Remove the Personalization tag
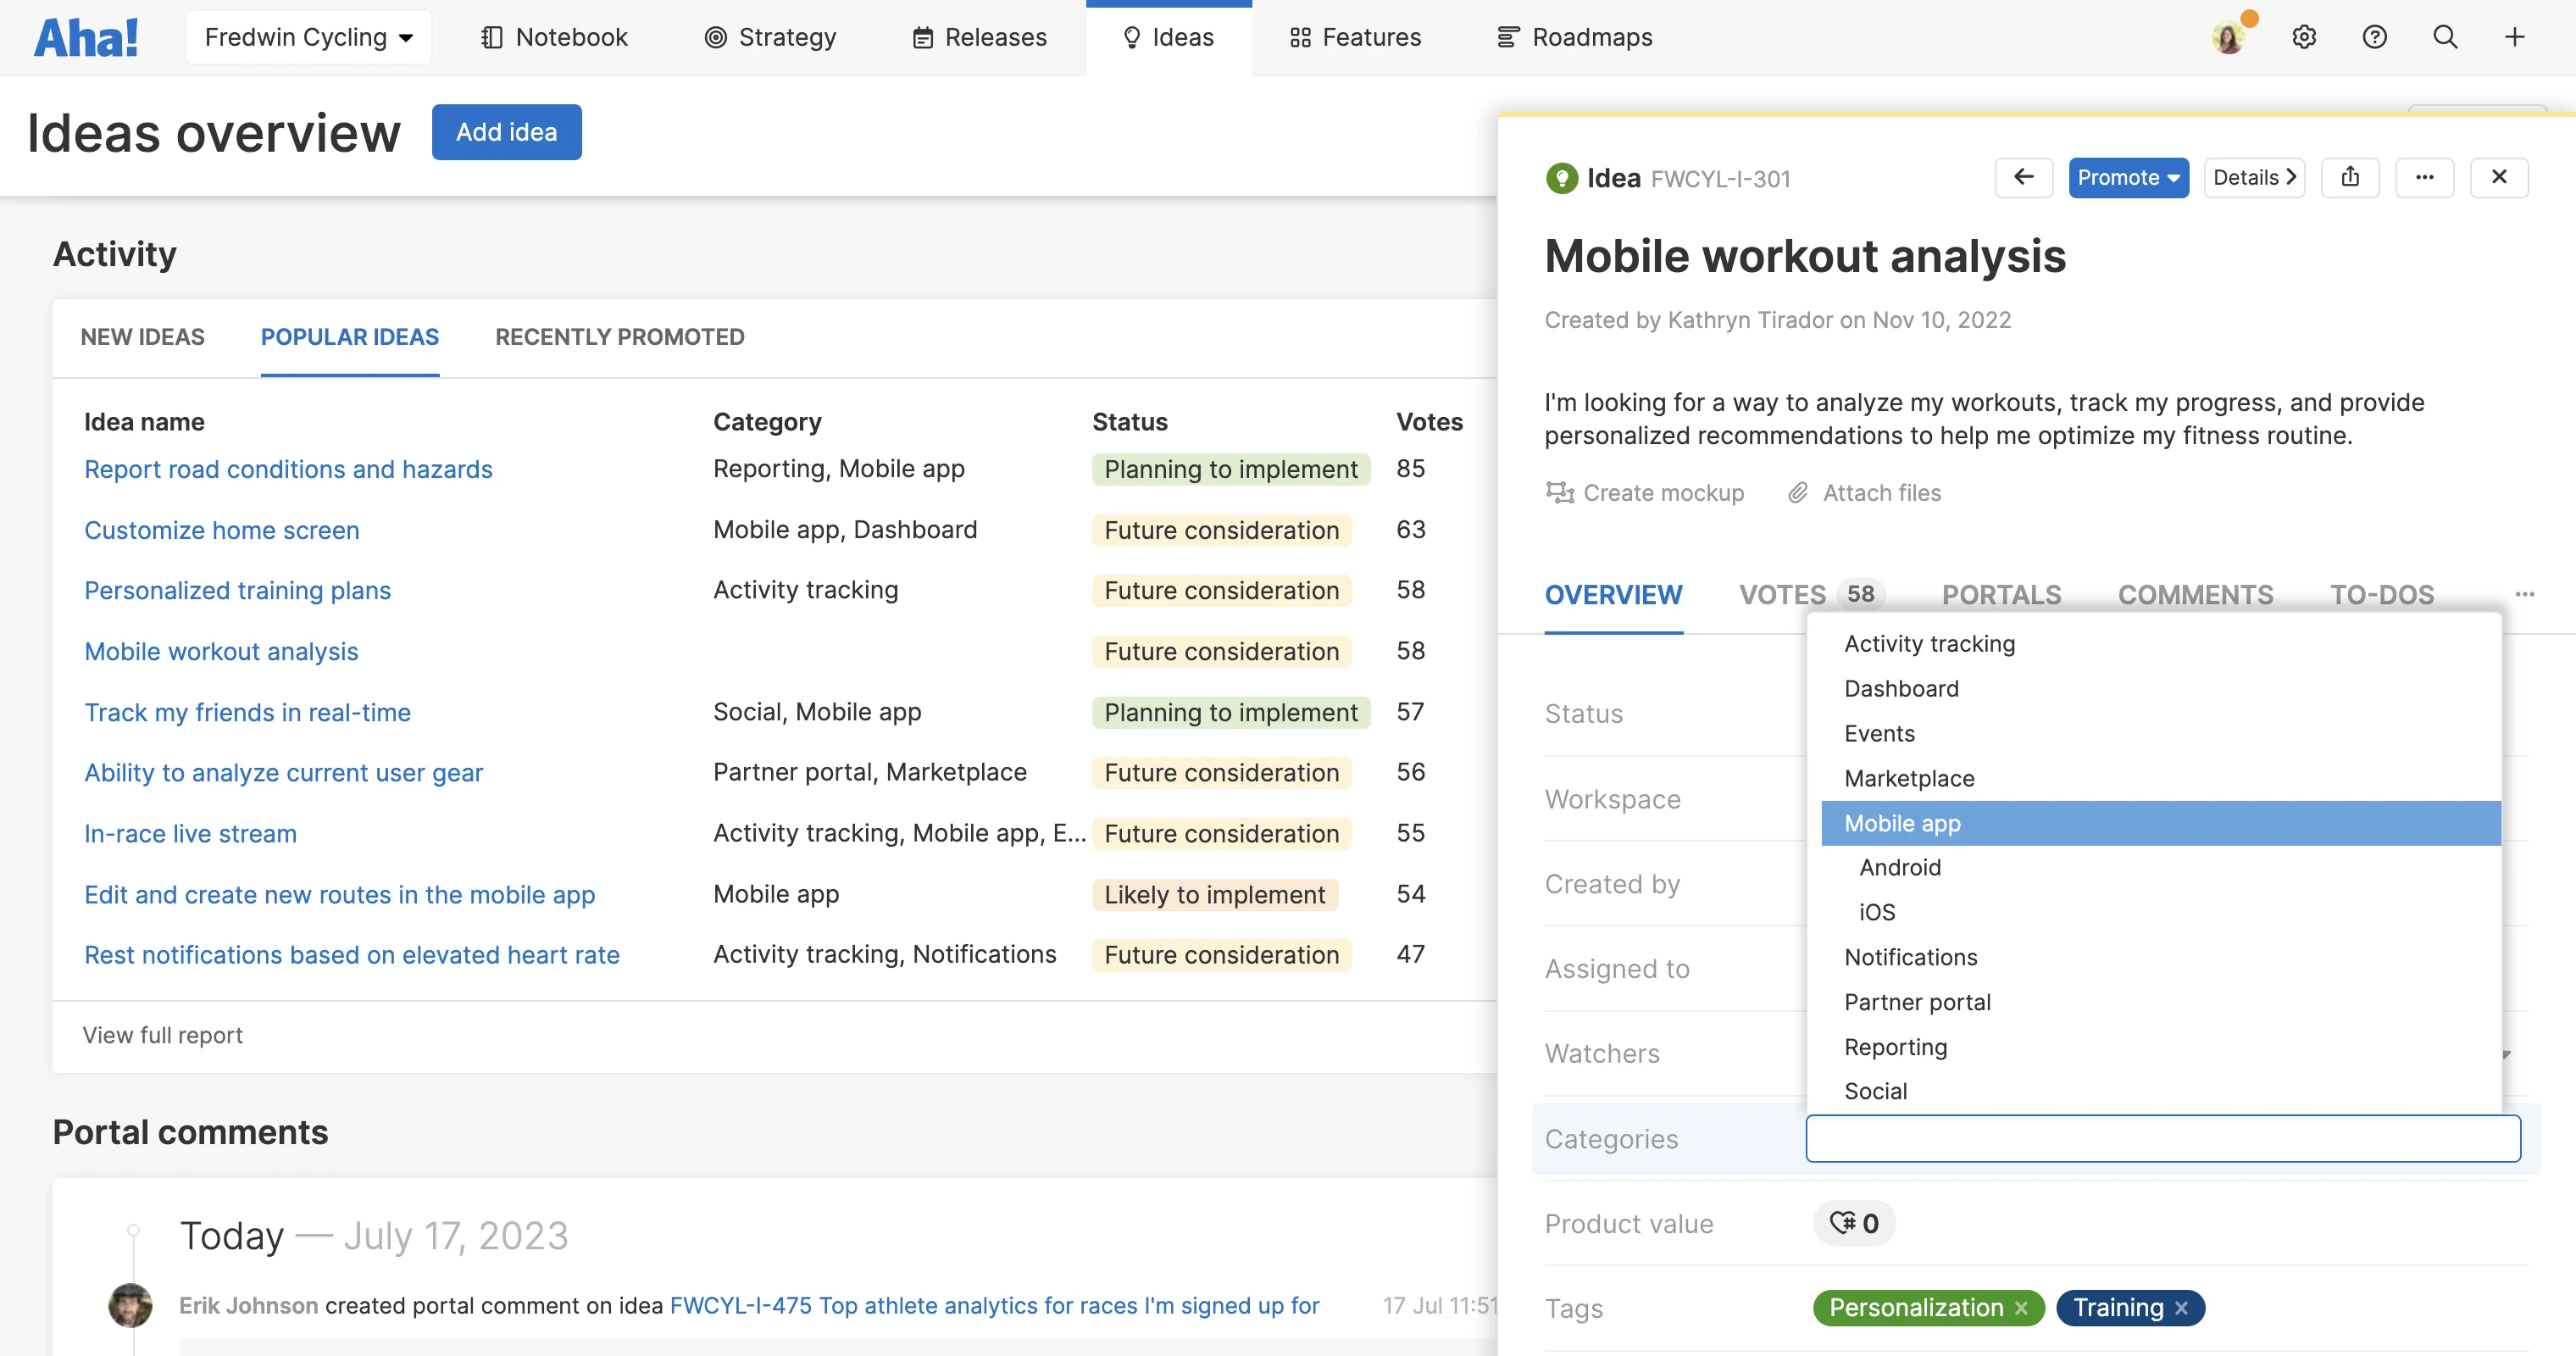Viewport: 2576px width, 1356px height. point(2021,1308)
